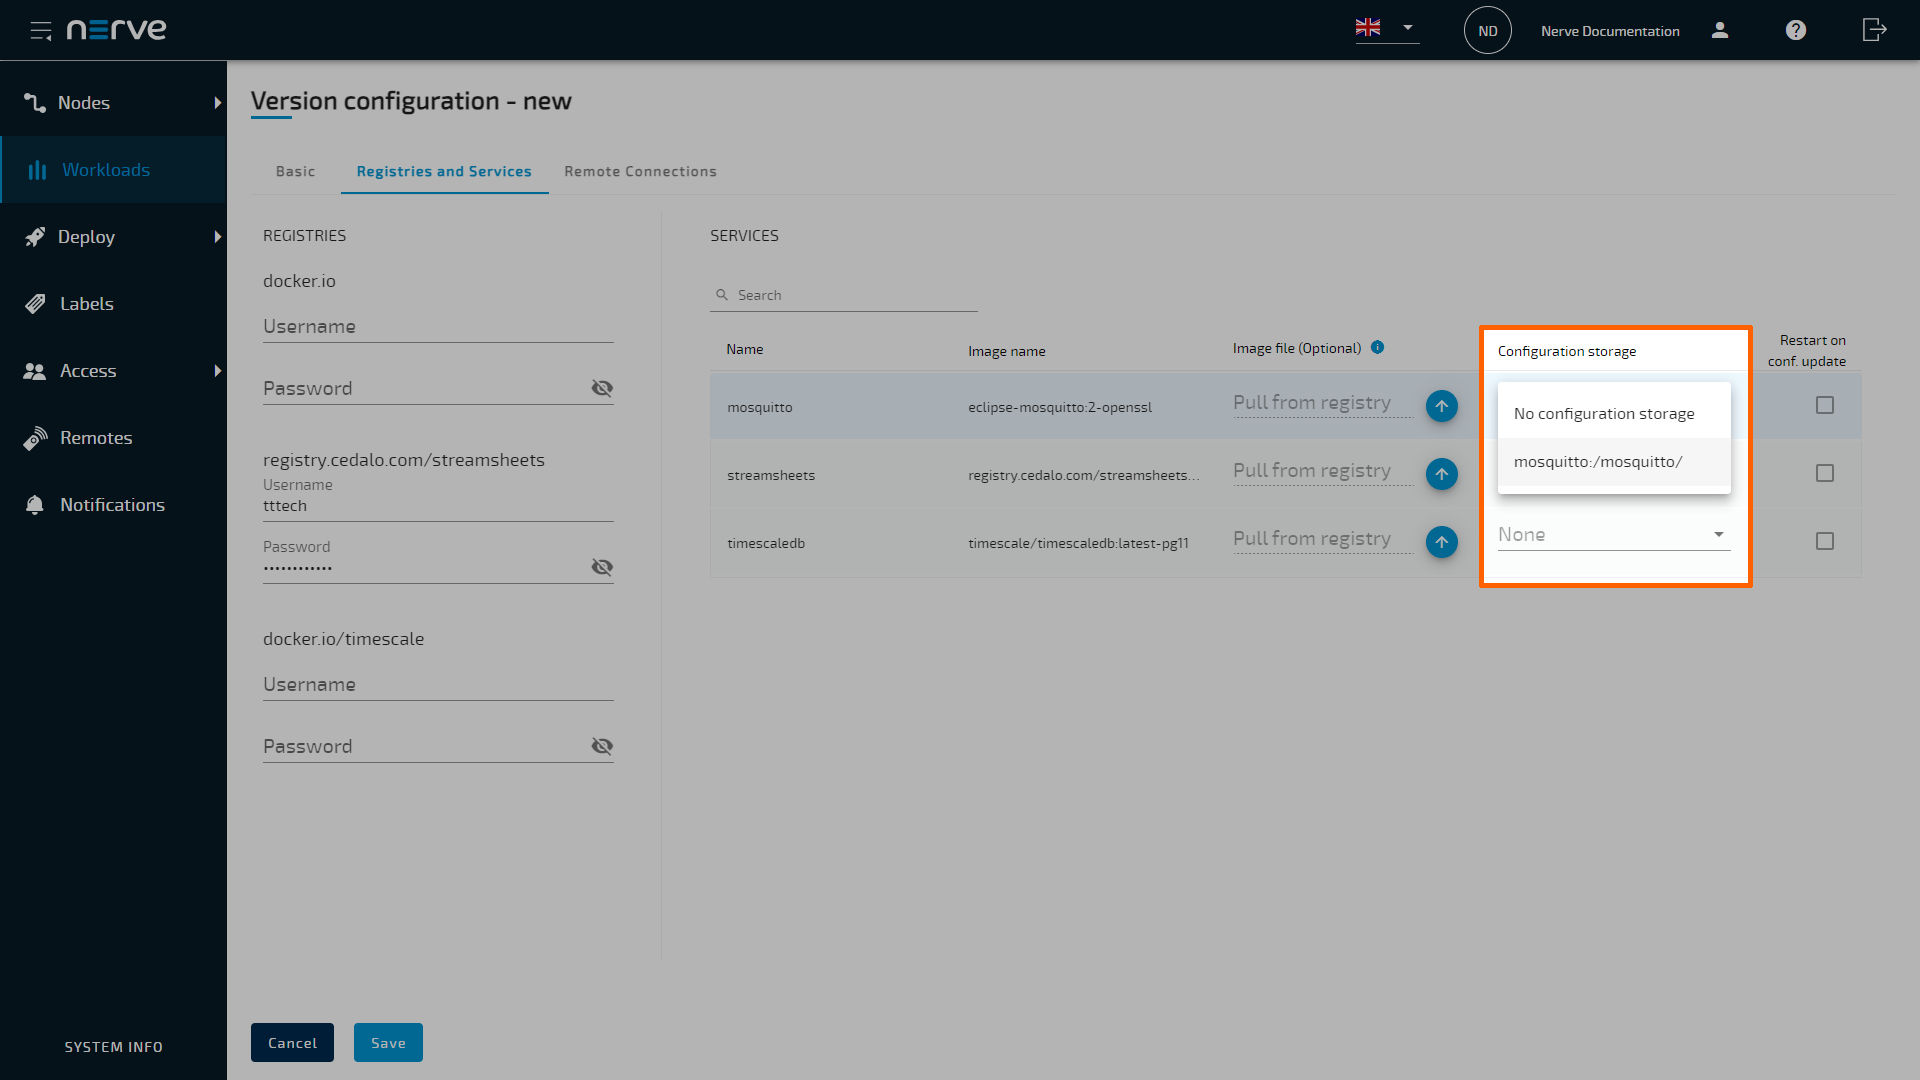Click the help question mark icon
The width and height of the screenshot is (1920, 1080).
(1795, 30)
